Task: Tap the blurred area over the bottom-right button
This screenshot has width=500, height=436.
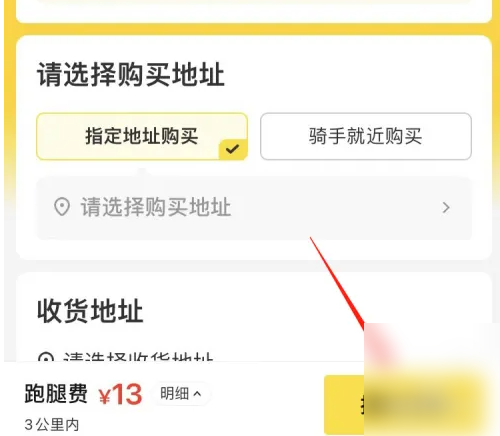Action: point(432,379)
